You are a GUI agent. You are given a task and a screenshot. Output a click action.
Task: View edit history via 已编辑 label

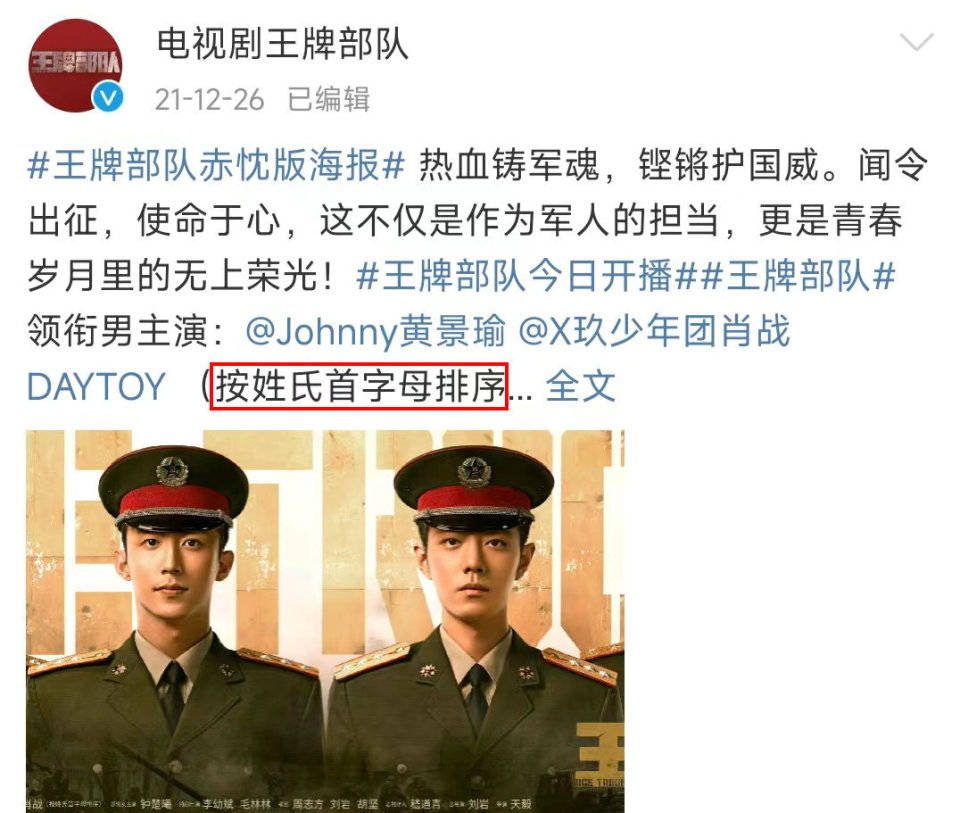point(329,99)
